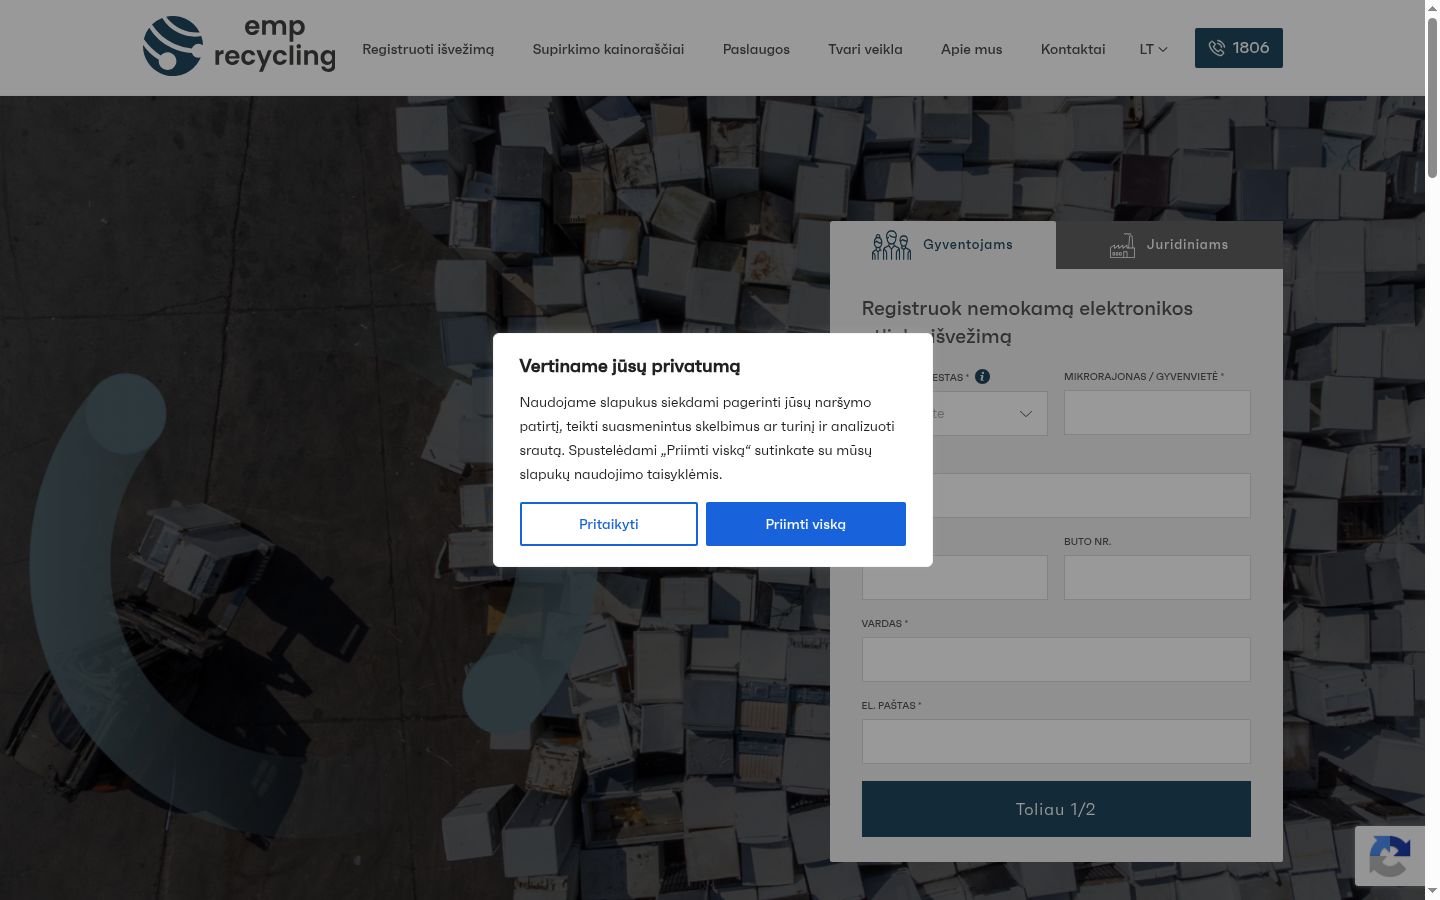Viewport: 1440px width, 900px height.
Task: Click the factory icon on Juridiniams tab
Action: 1122,245
